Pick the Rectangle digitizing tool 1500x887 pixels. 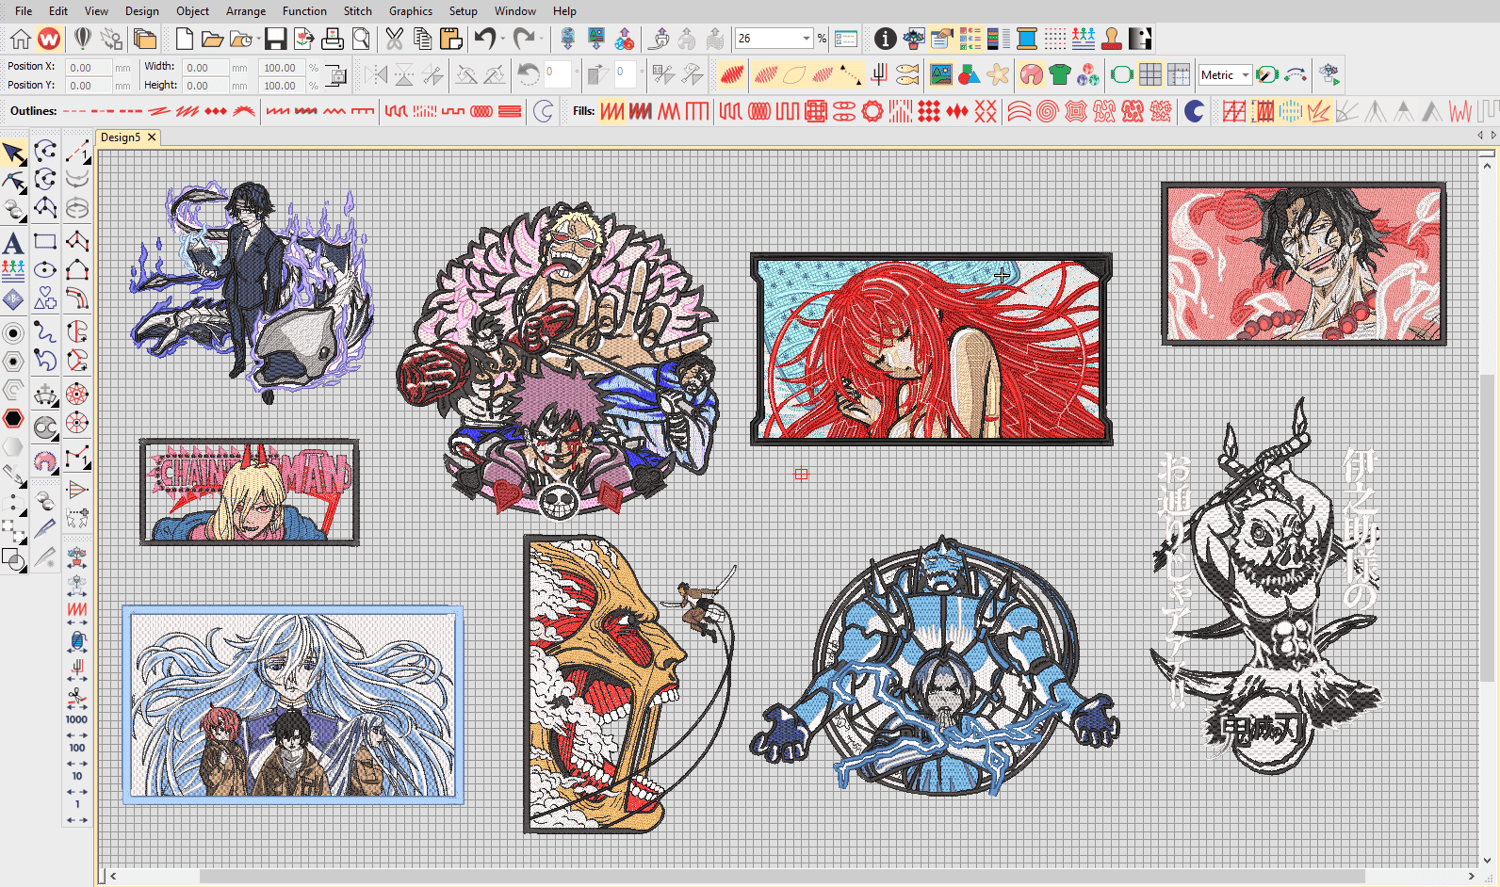(x=45, y=241)
